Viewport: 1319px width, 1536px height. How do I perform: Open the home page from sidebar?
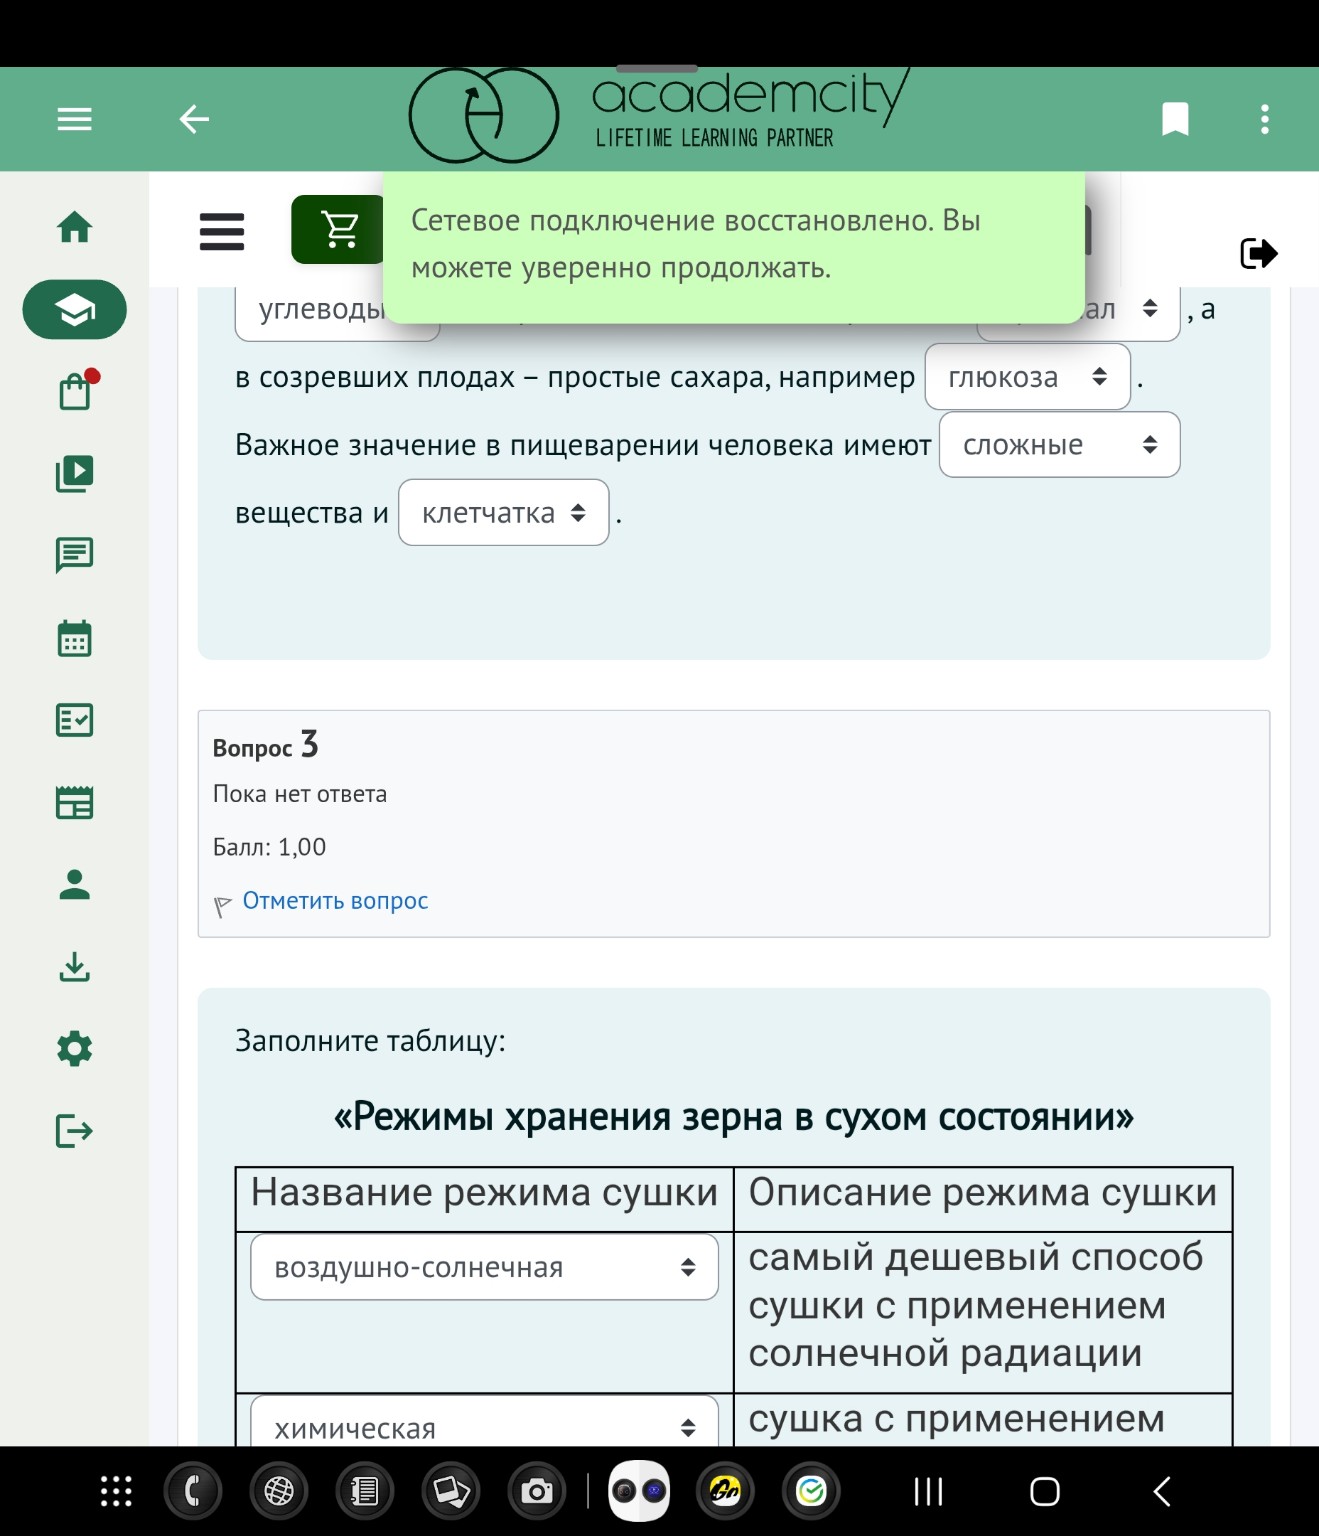tap(74, 228)
